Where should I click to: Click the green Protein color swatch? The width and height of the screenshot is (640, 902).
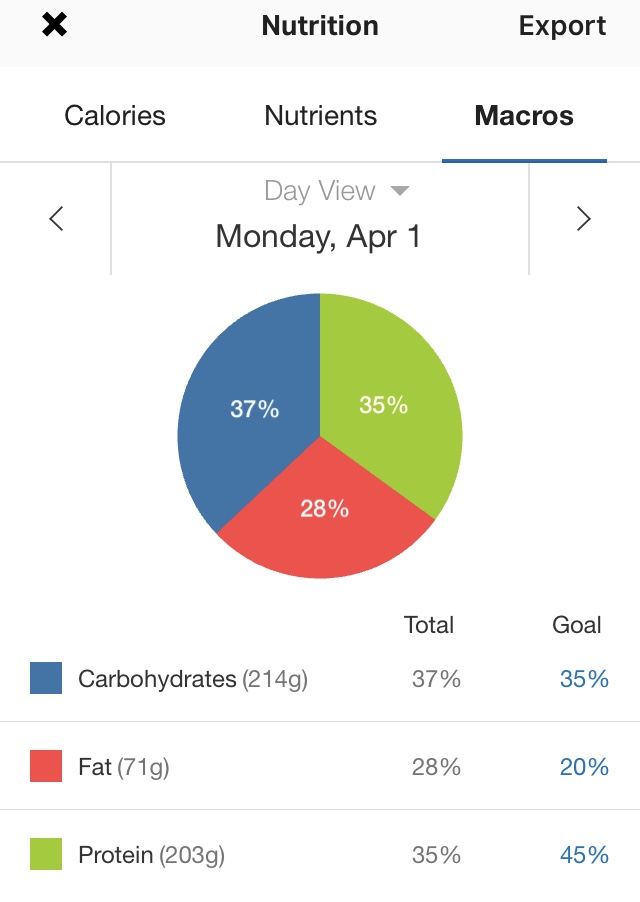(x=46, y=855)
